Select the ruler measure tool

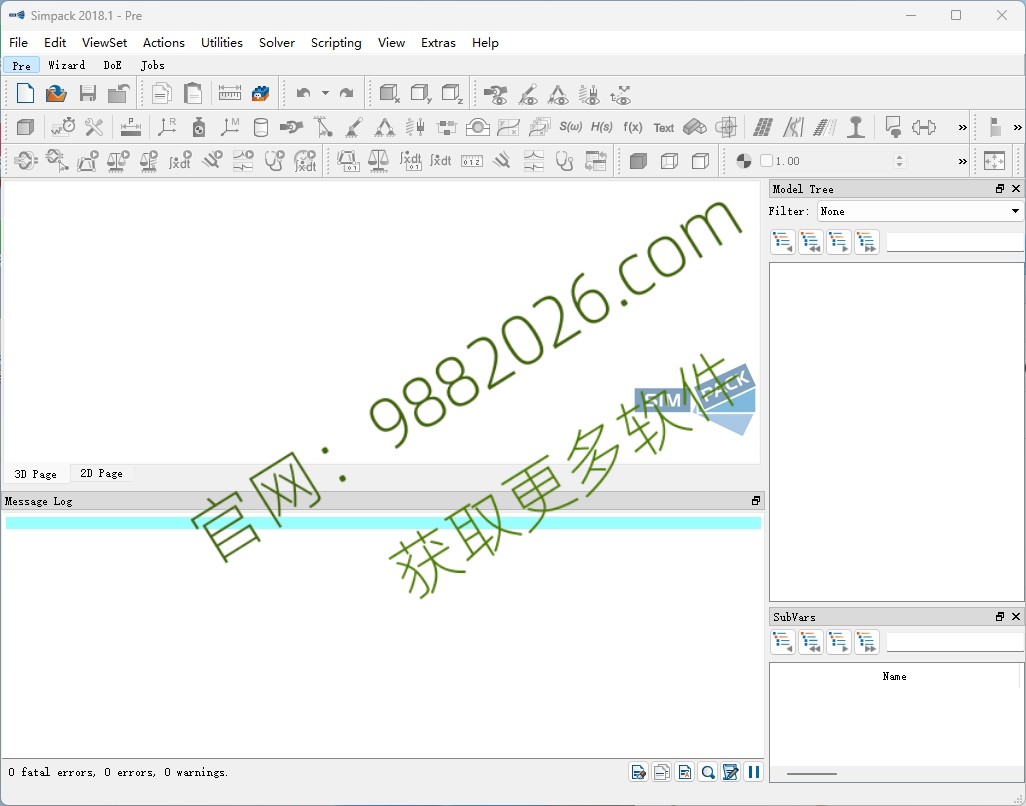[x=230, y=94]
